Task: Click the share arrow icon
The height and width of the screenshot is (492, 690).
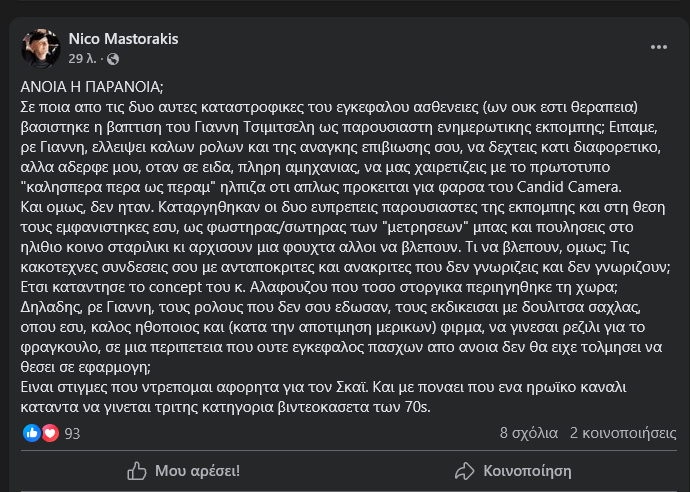Action: tap(465, 471)
